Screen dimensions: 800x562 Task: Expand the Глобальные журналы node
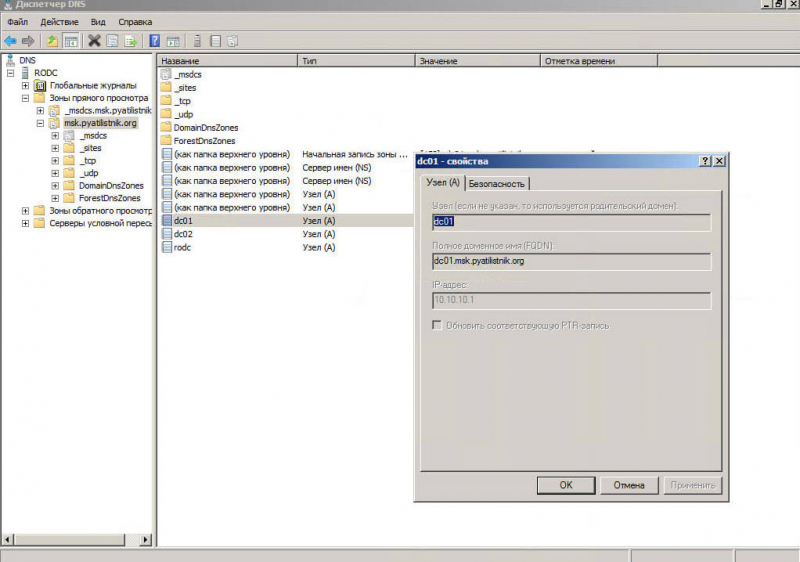[x=25, y=86]
